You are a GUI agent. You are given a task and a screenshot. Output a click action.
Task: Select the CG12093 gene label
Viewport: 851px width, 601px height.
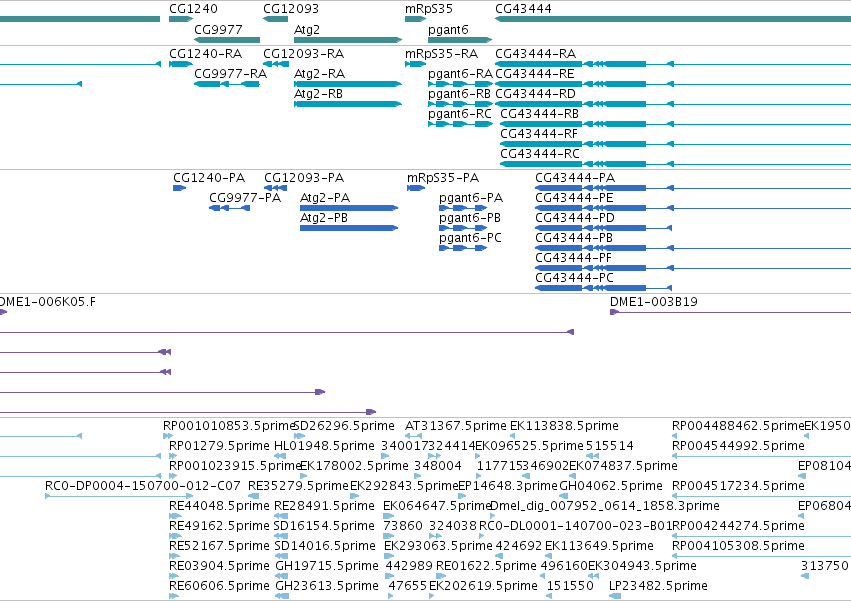click(x=291, y=9)
